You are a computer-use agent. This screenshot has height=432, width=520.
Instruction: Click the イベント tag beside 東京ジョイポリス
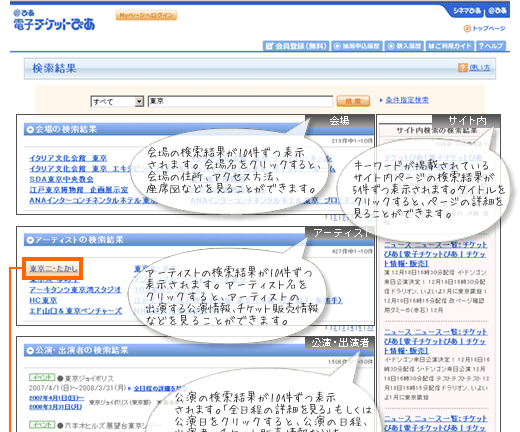pyautogui.click(x=42, y=377)
